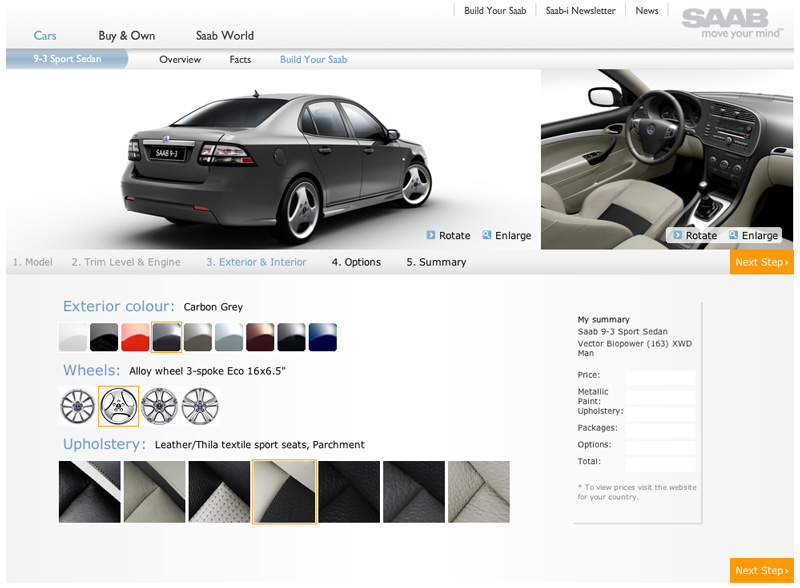
Task: Click the interior dashboard image
Action: point(667,159)
